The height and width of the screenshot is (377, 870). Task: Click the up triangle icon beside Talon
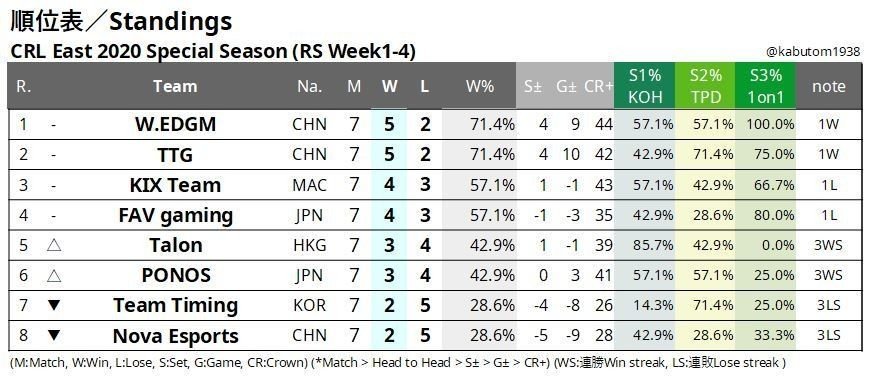pos(54,245)
